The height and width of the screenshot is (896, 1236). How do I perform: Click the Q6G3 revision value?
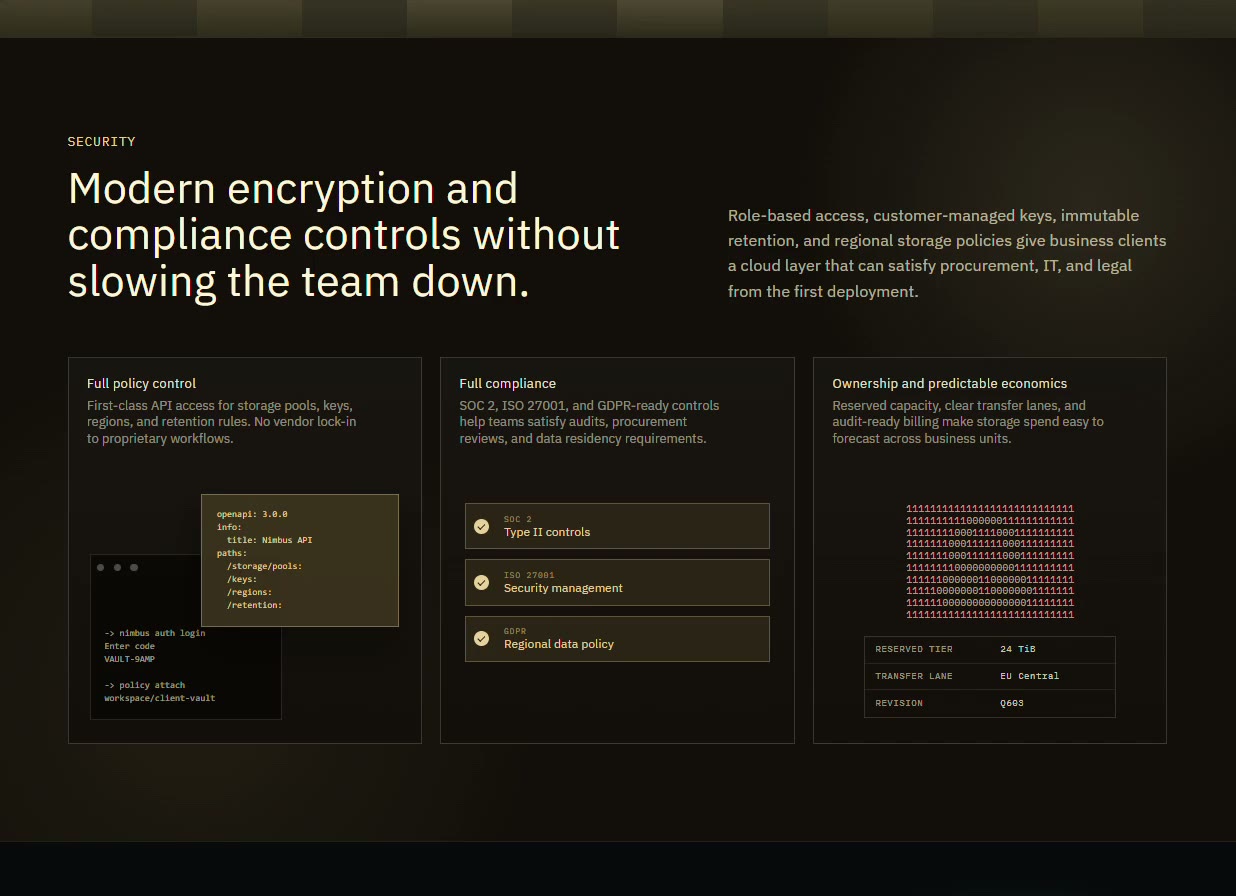point(1012,703)
